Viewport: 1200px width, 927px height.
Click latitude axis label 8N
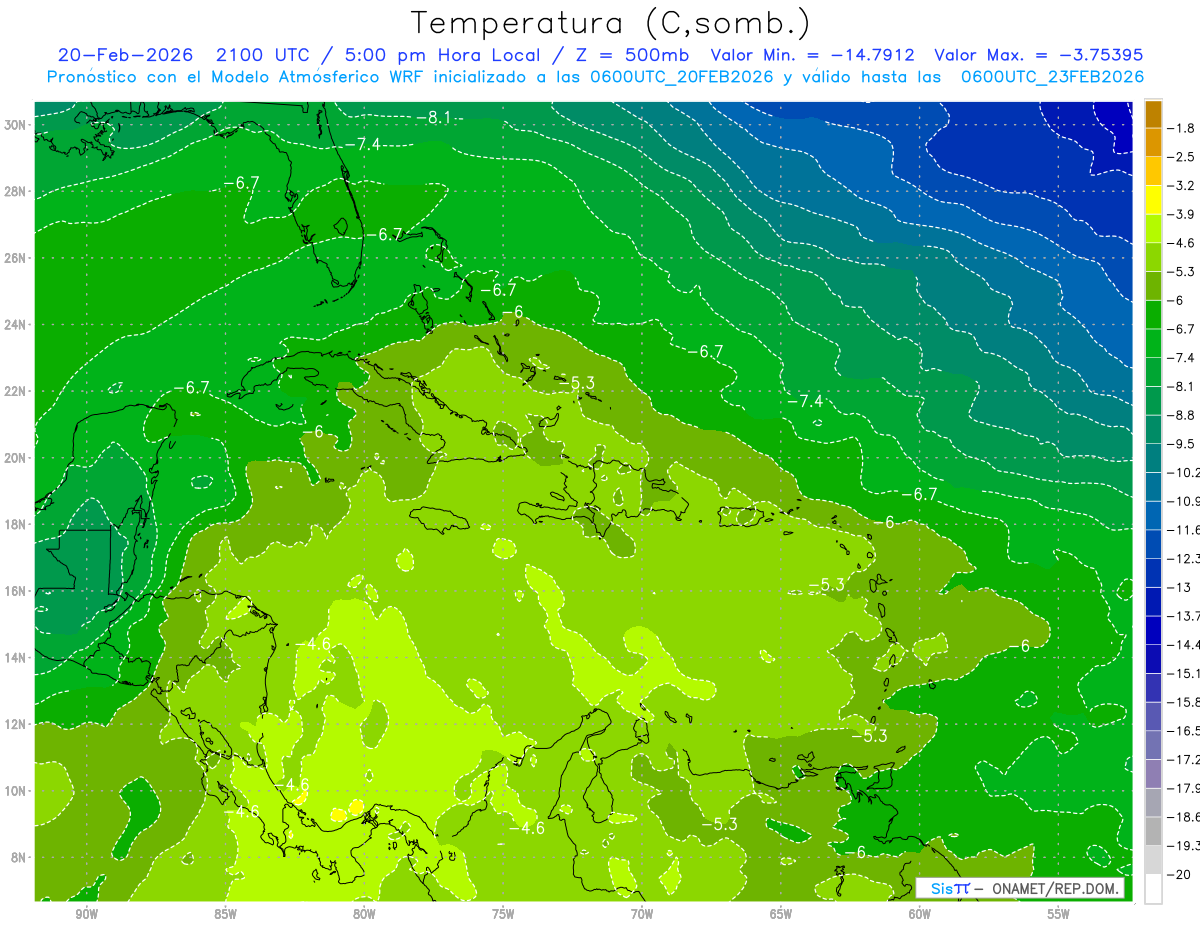tap(18, 858)
